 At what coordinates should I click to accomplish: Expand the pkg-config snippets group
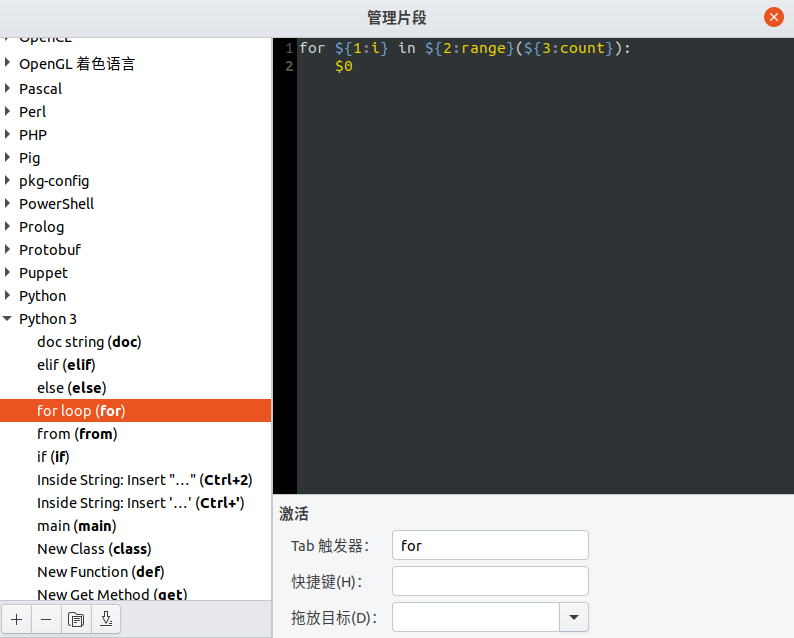(7, 180)
